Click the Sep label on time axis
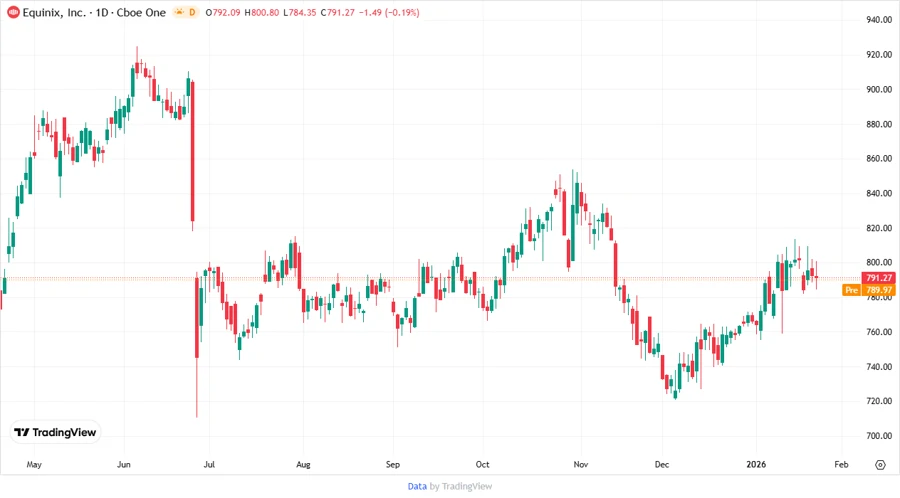This screenshot has width=900, height=498. point(393,464)
